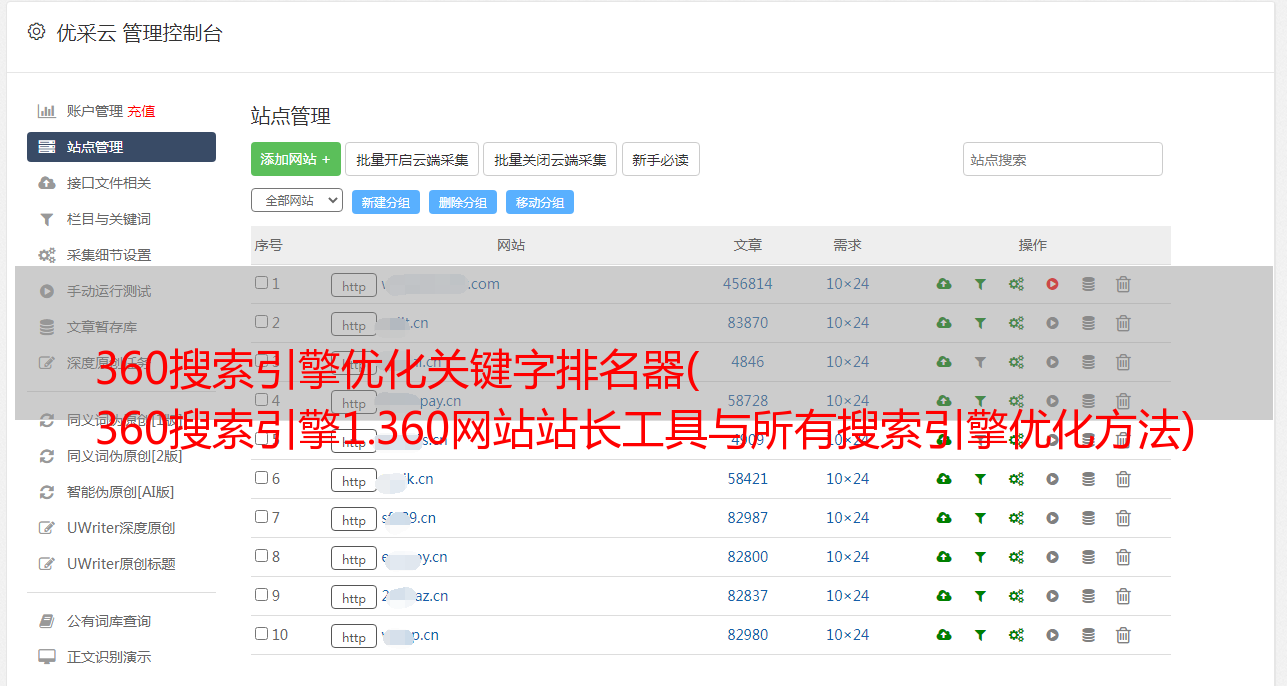The image size is (1287, 686).
Task: Open the database icon in row 10
Action: 1088,635
